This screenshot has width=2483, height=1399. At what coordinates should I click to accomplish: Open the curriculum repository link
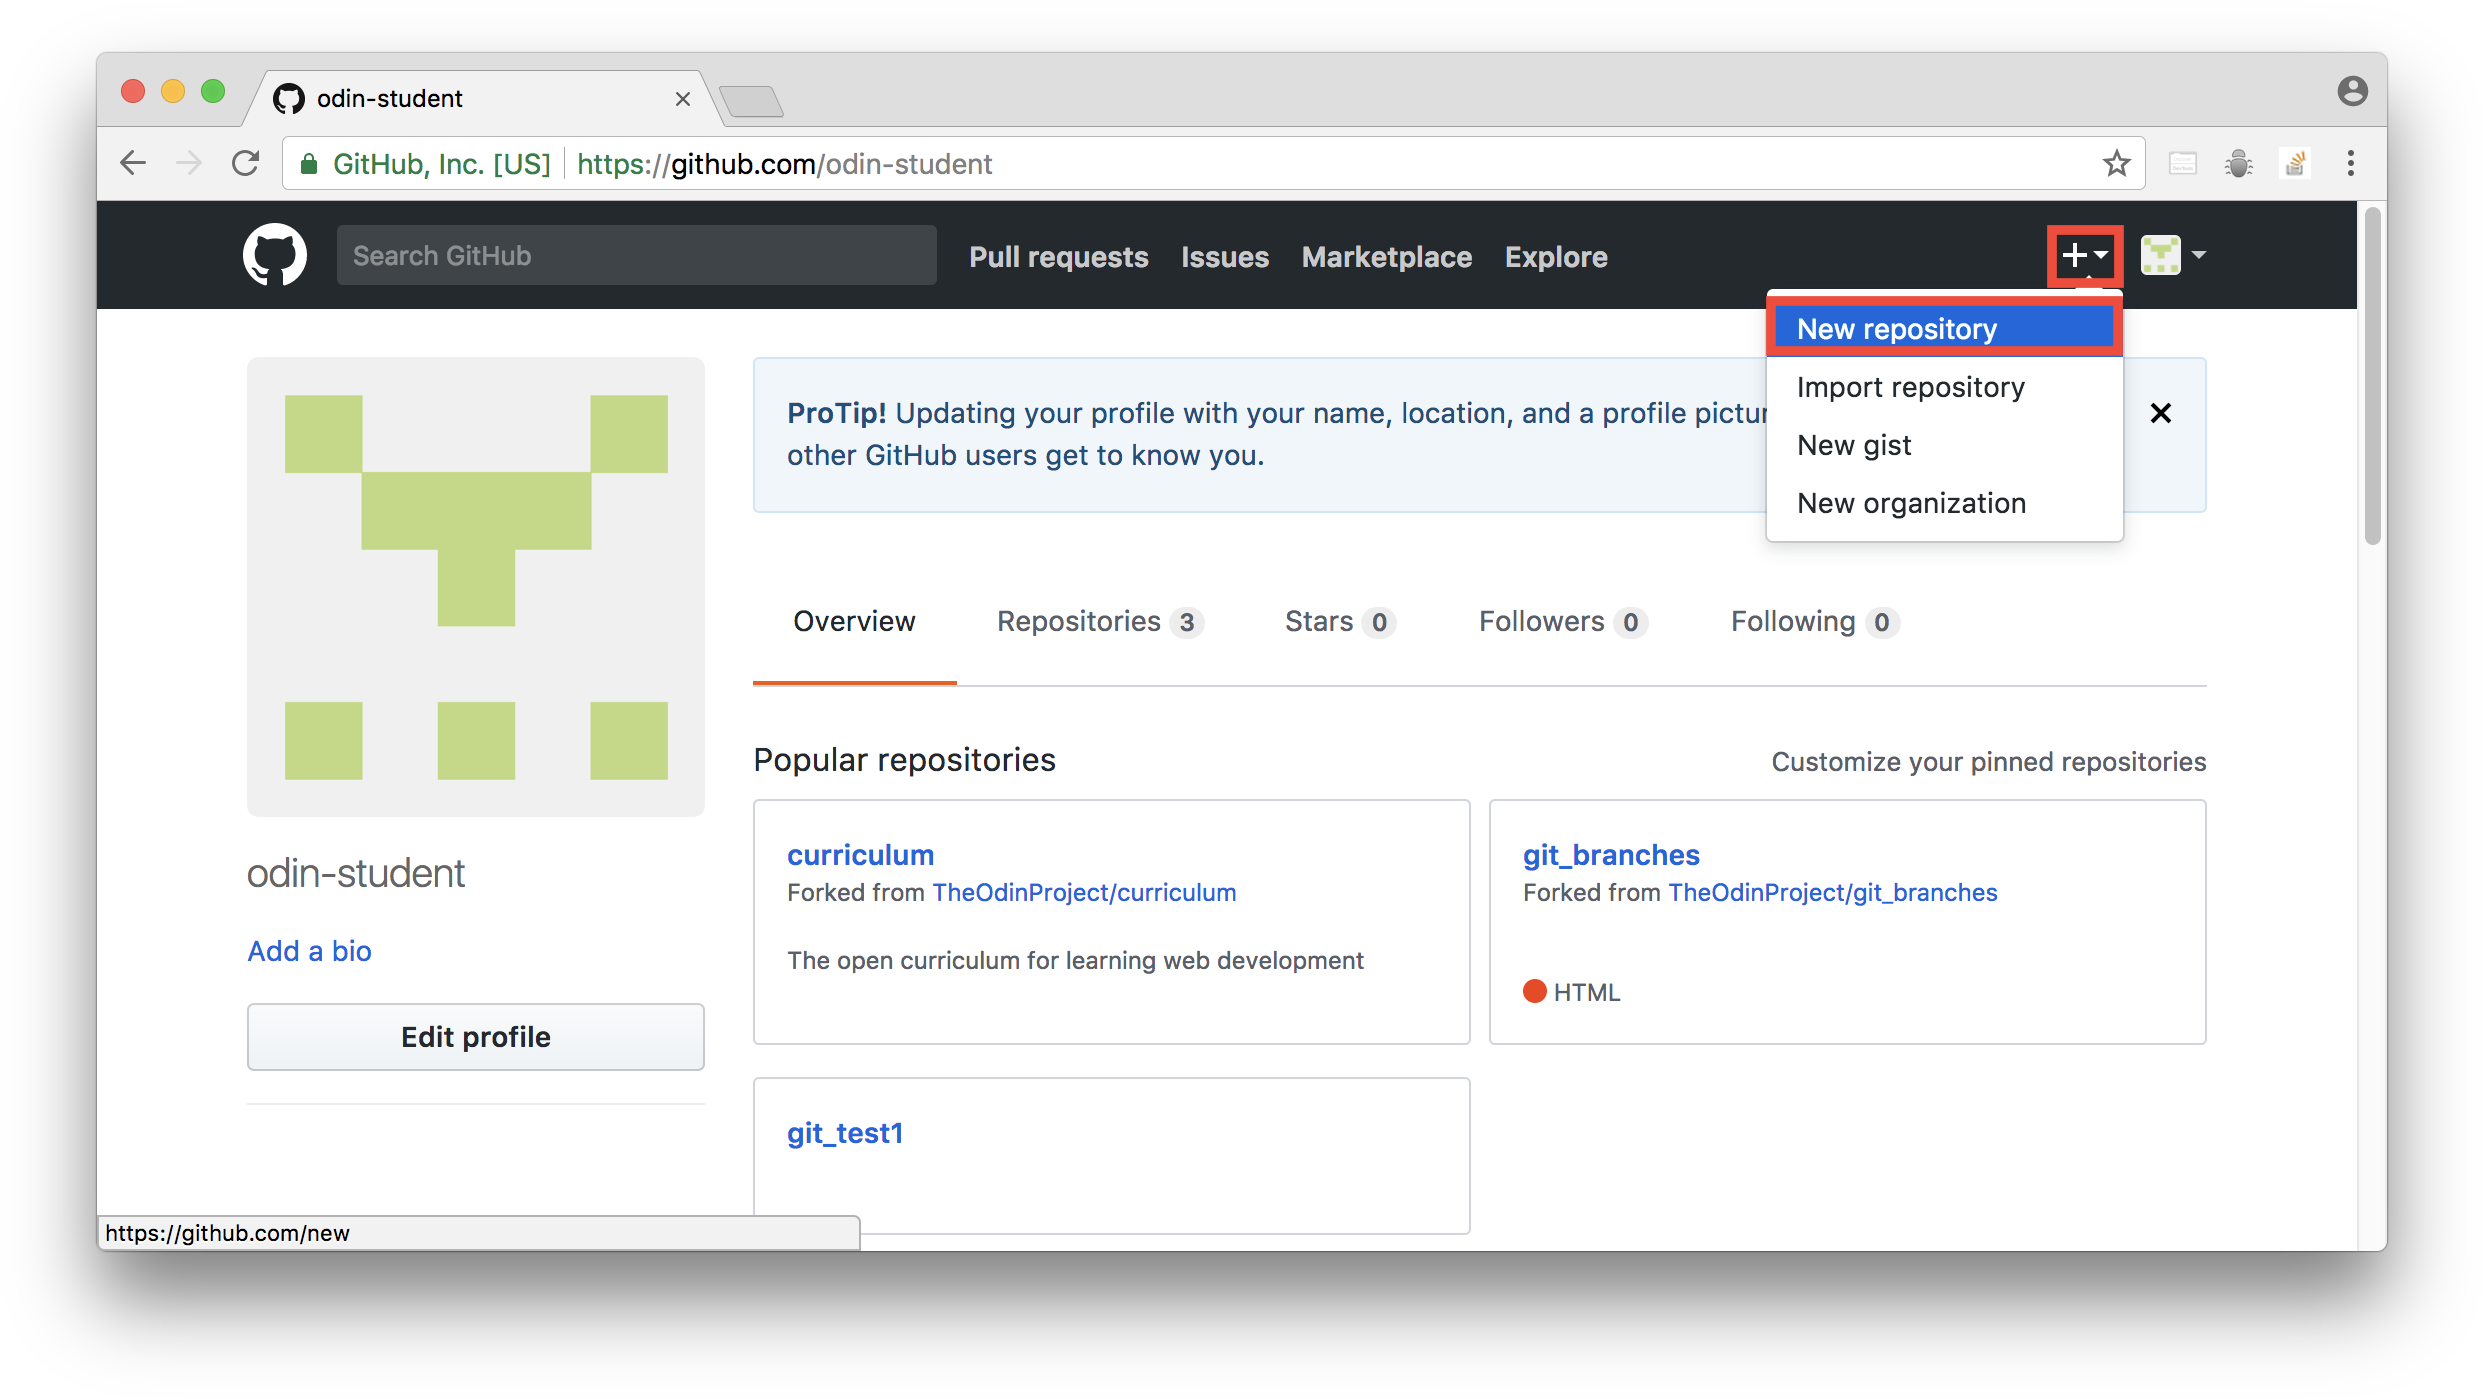860,855
